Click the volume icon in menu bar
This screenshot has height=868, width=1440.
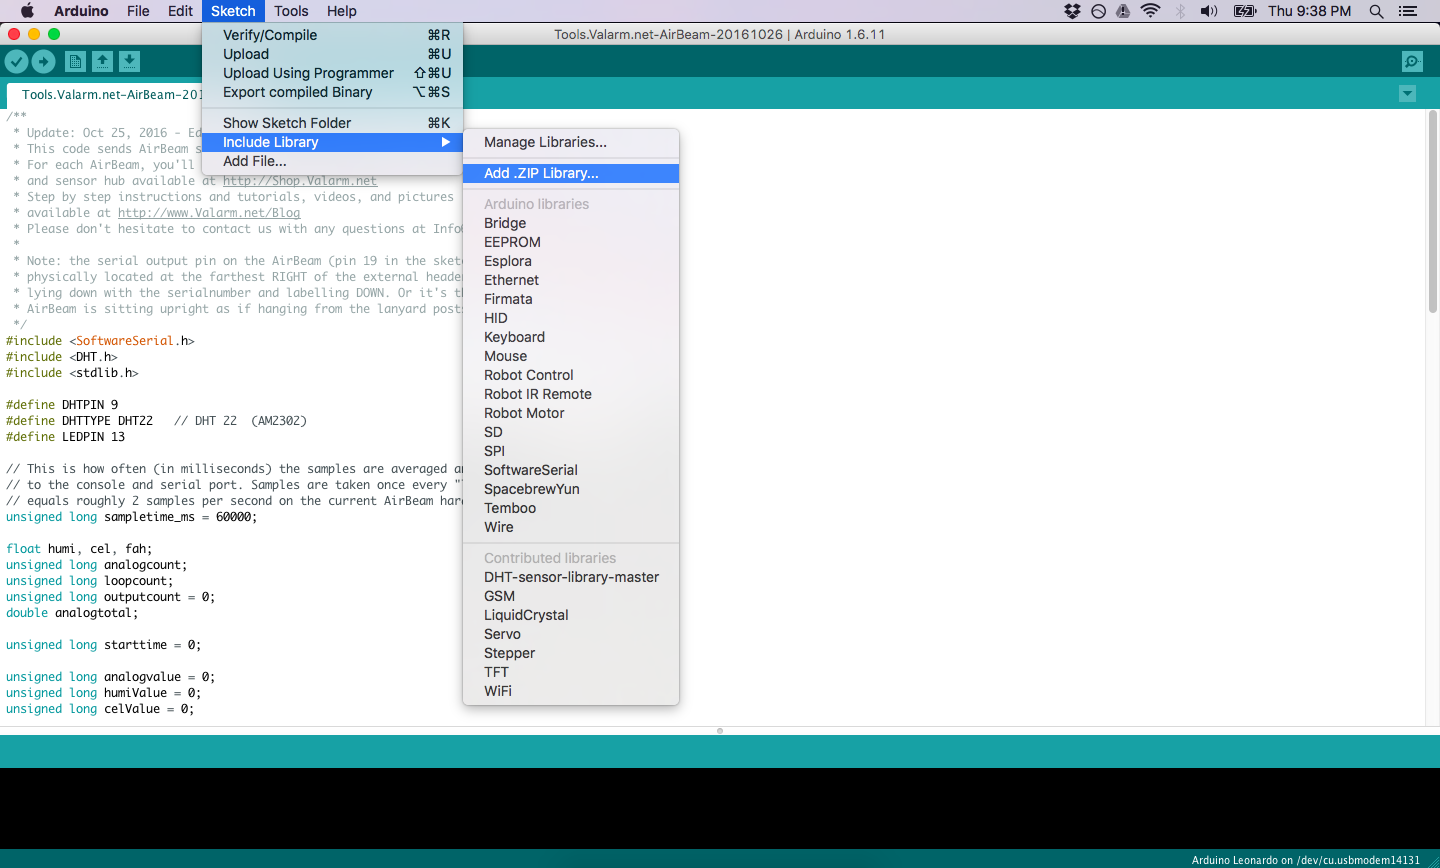pyautogui.click(x=1209, y=11)
